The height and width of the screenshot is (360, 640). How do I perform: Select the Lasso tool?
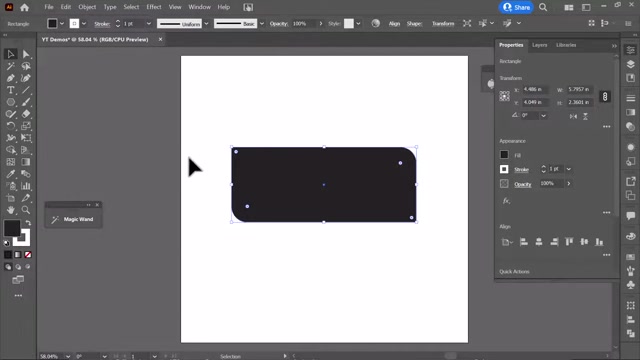[26, 66]
